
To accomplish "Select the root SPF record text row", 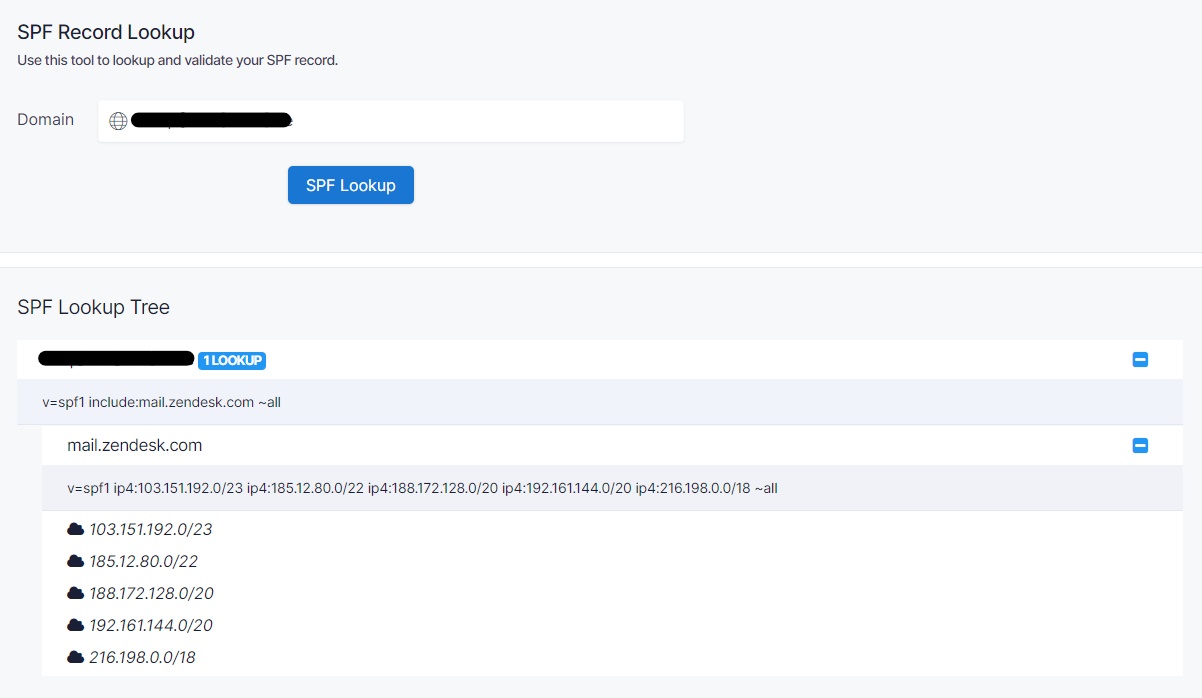I will [x=162, y=402].
